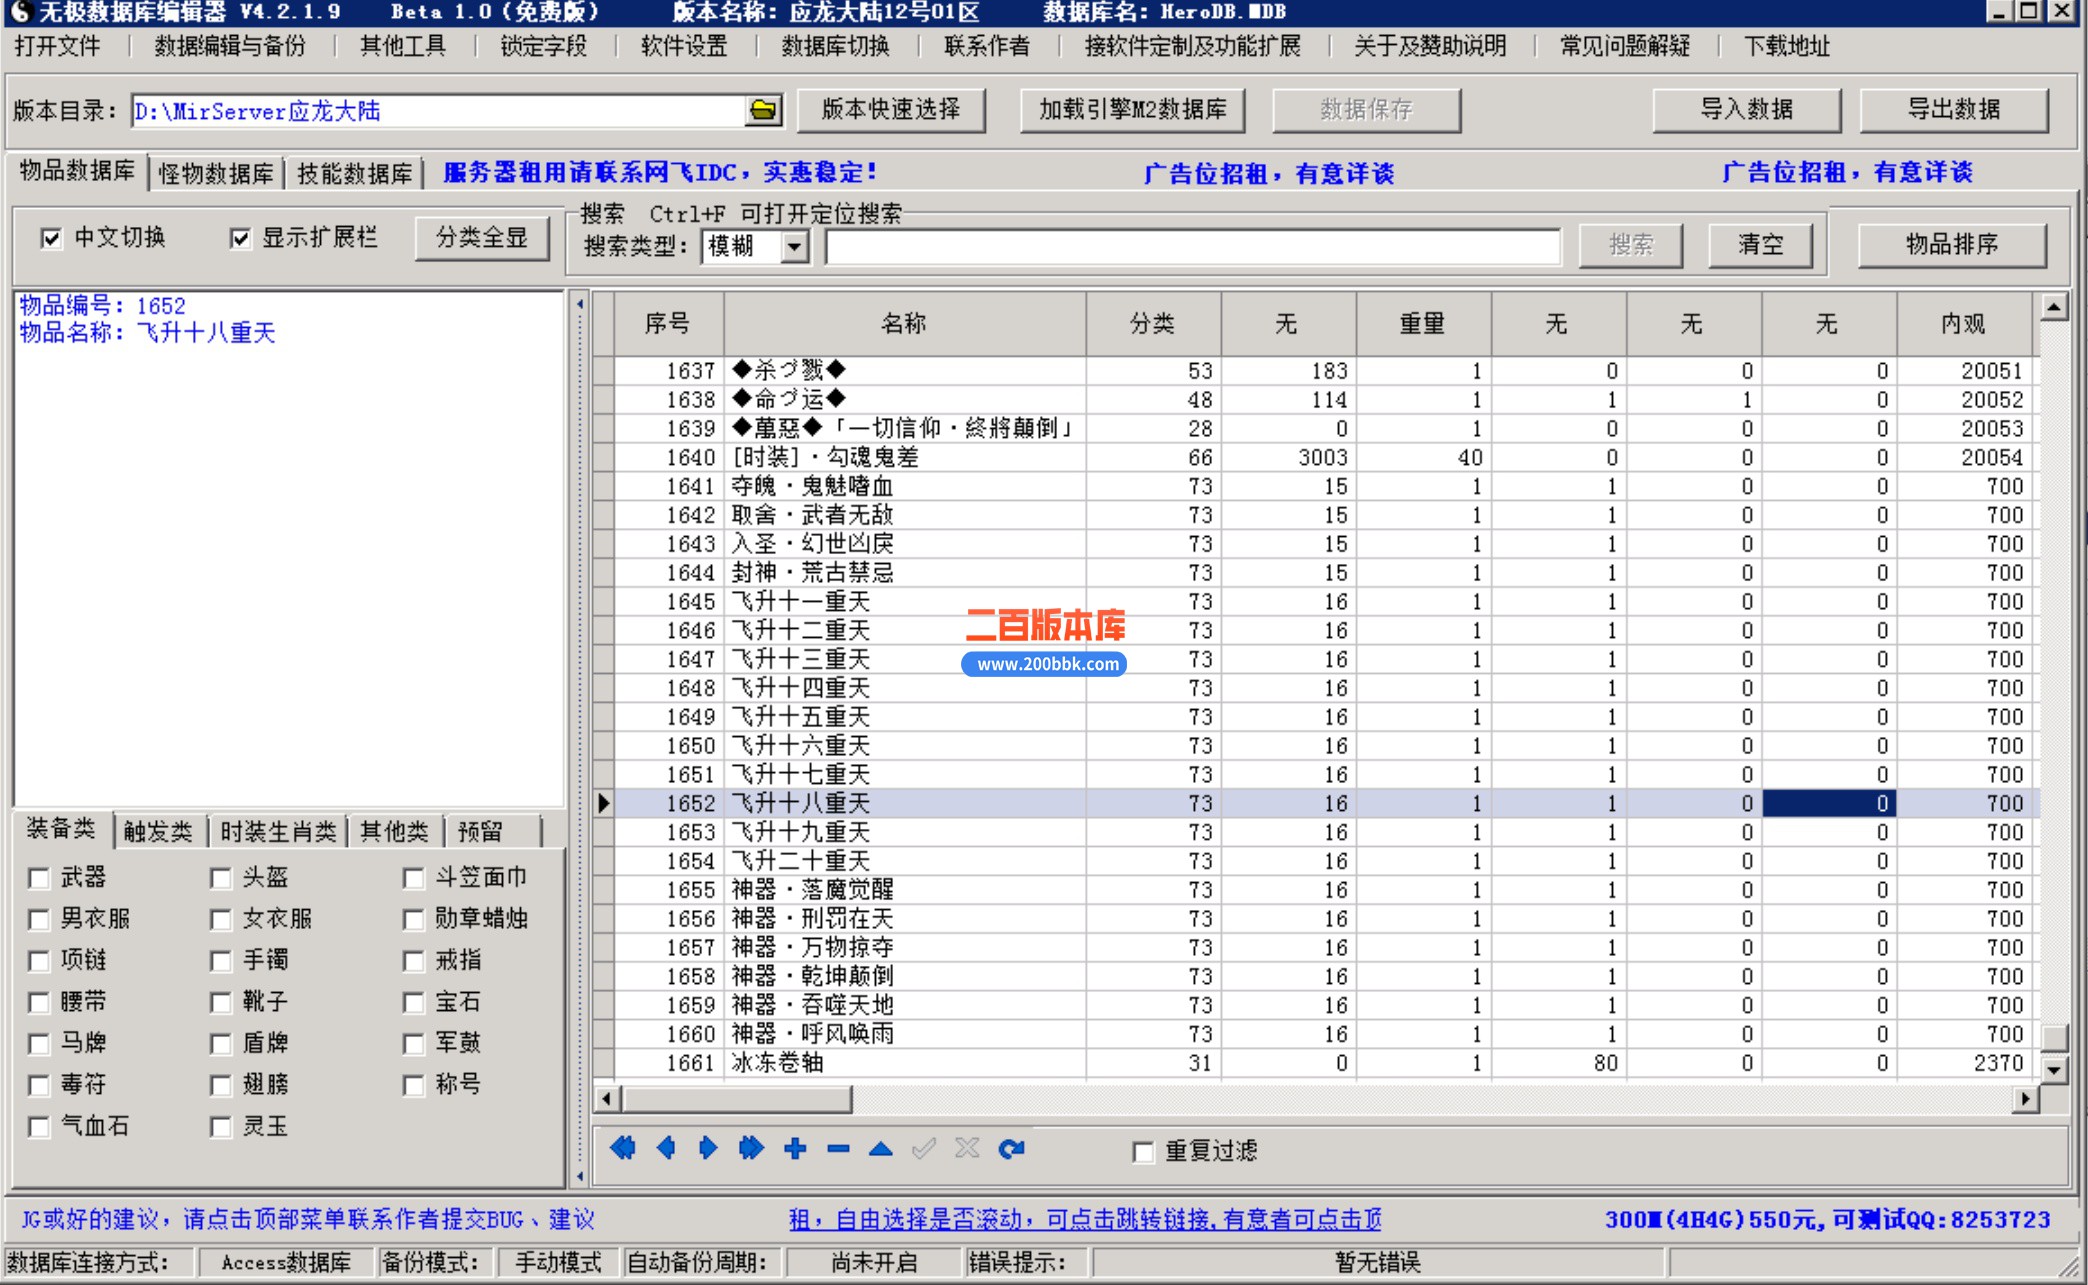2088x1285 pixels.
Task: Click the refresh data icon in navigator
Action: click(x=1011, y=1148)
